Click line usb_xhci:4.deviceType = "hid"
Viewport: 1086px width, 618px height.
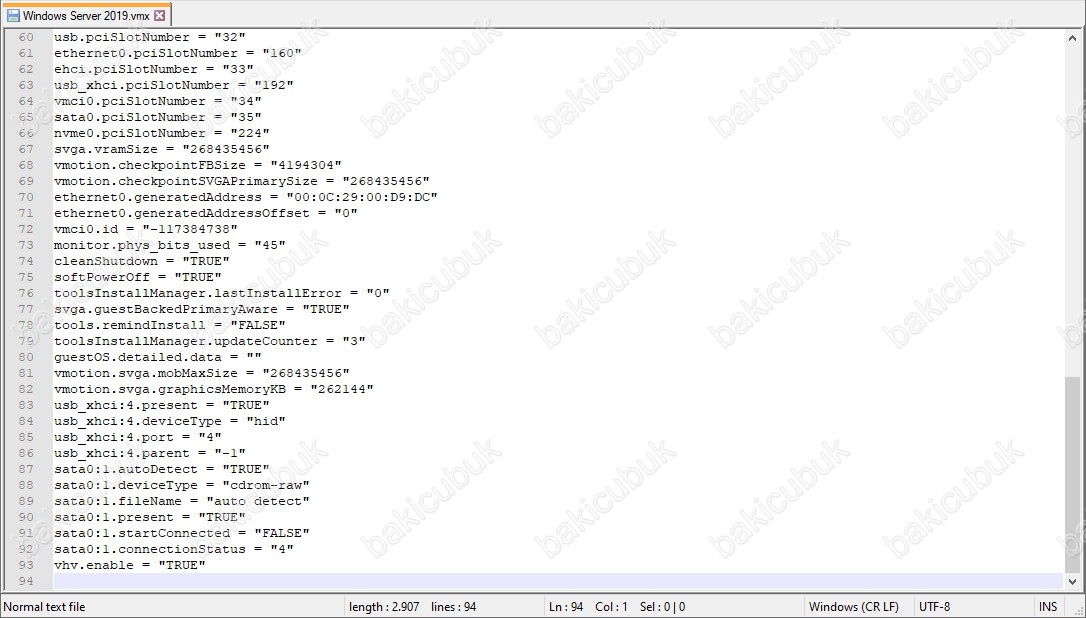[170, 421]
